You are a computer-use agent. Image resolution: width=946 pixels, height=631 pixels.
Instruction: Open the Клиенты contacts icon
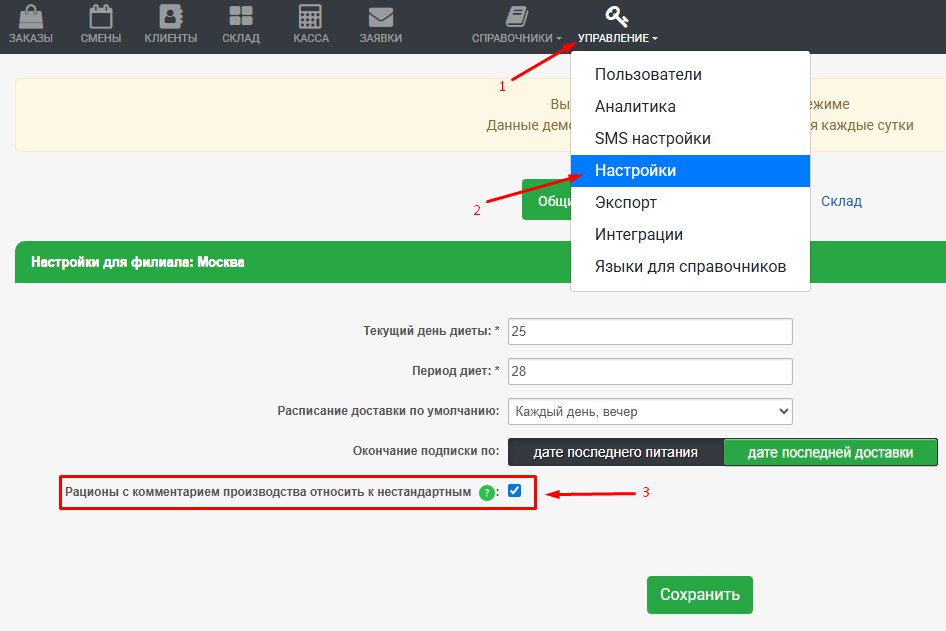[x=170, y=17]
